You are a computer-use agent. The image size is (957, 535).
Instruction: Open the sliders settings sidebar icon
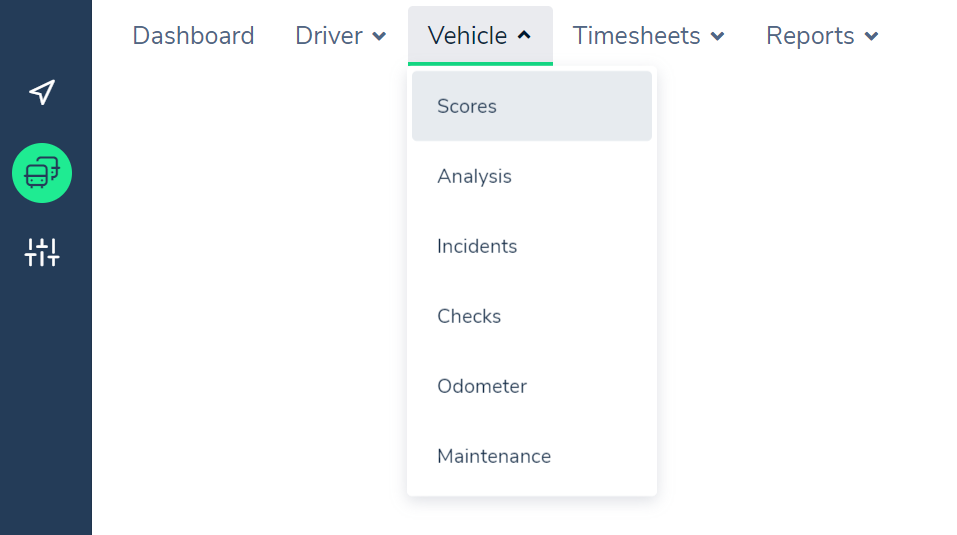point(42,252)
